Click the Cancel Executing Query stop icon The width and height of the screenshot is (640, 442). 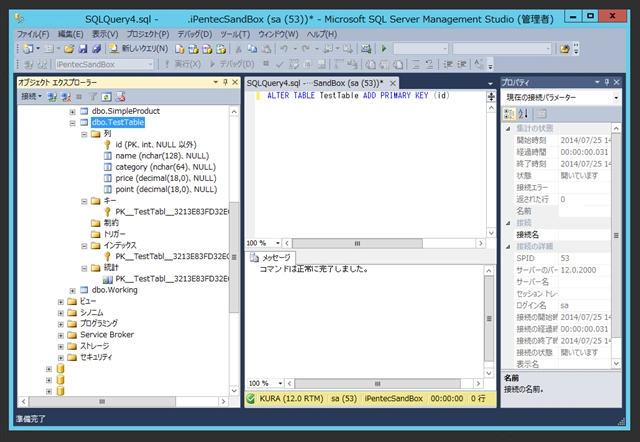266,64
